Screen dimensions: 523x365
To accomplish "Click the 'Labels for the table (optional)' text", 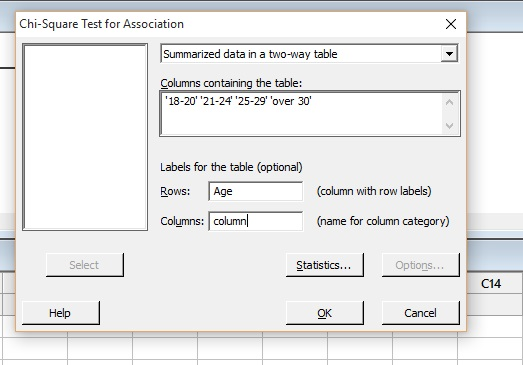I will [231, 167].
